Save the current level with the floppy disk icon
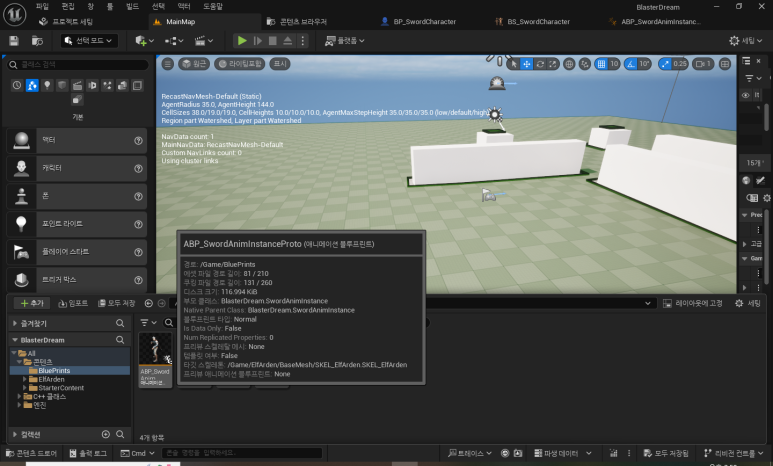 click(14, 41)
